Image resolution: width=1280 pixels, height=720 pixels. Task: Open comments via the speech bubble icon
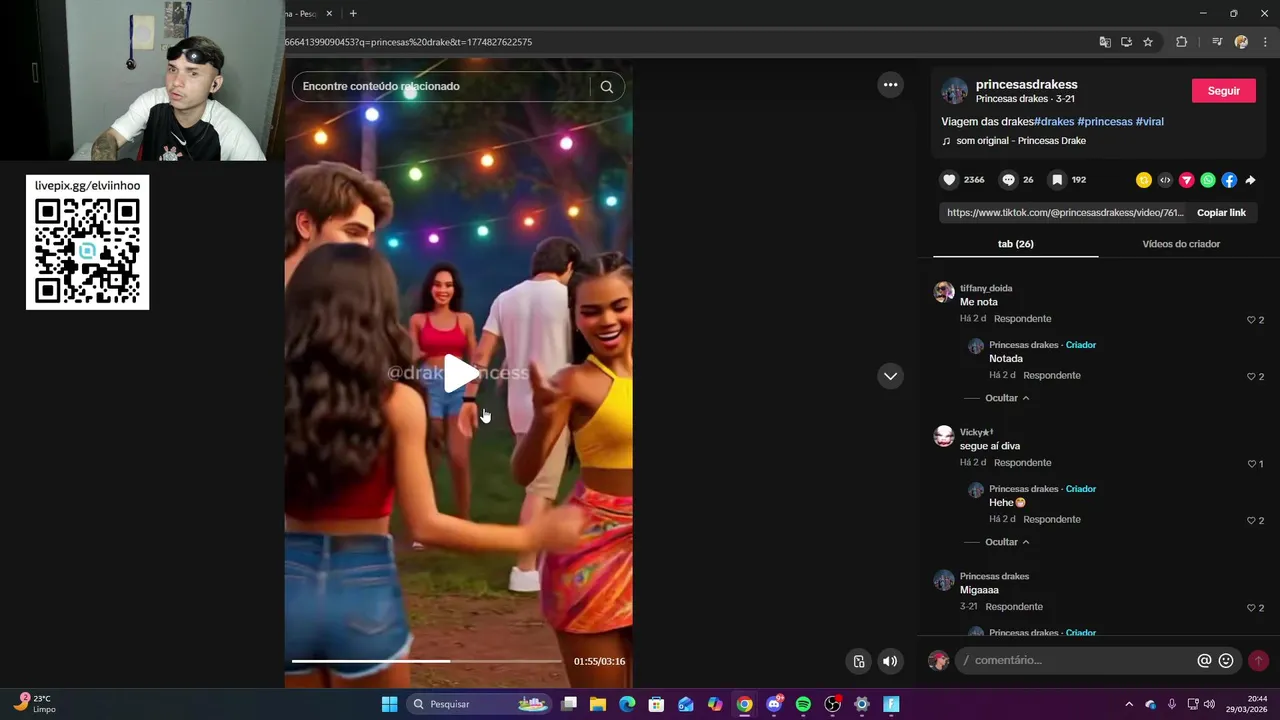pyautogui.click(x=1009, y=180)
